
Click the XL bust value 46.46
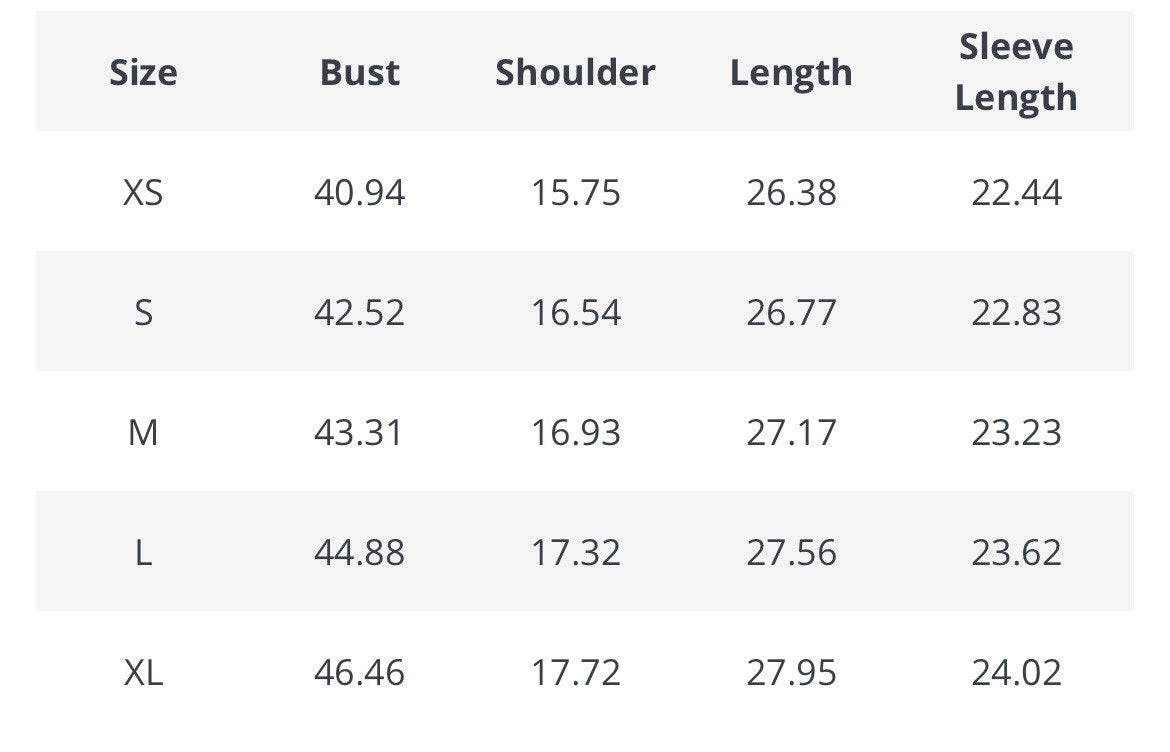(x=359, y=672)
